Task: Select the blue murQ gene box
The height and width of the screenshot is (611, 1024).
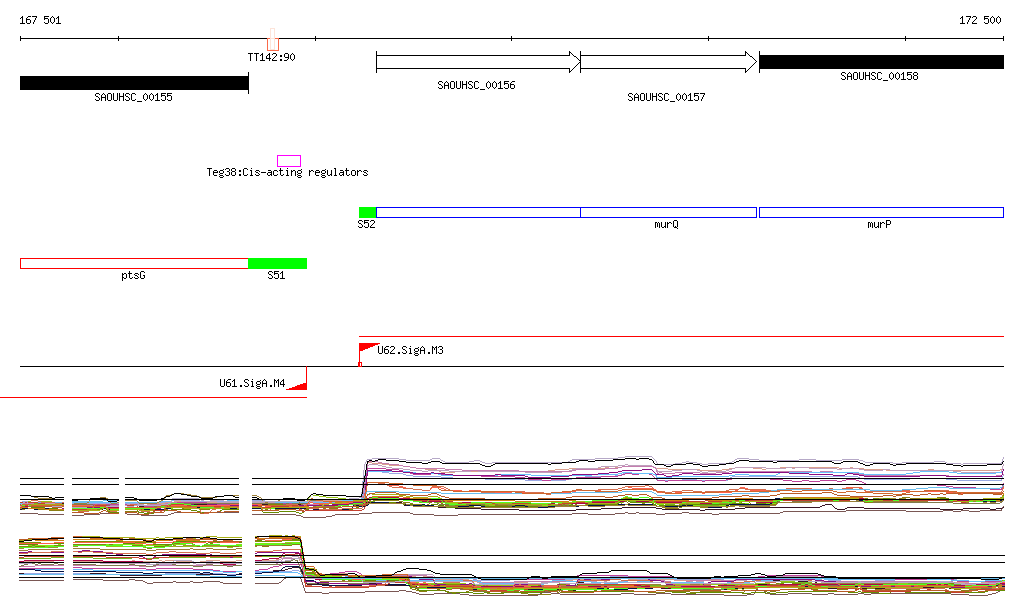Action: click(669, 212)
